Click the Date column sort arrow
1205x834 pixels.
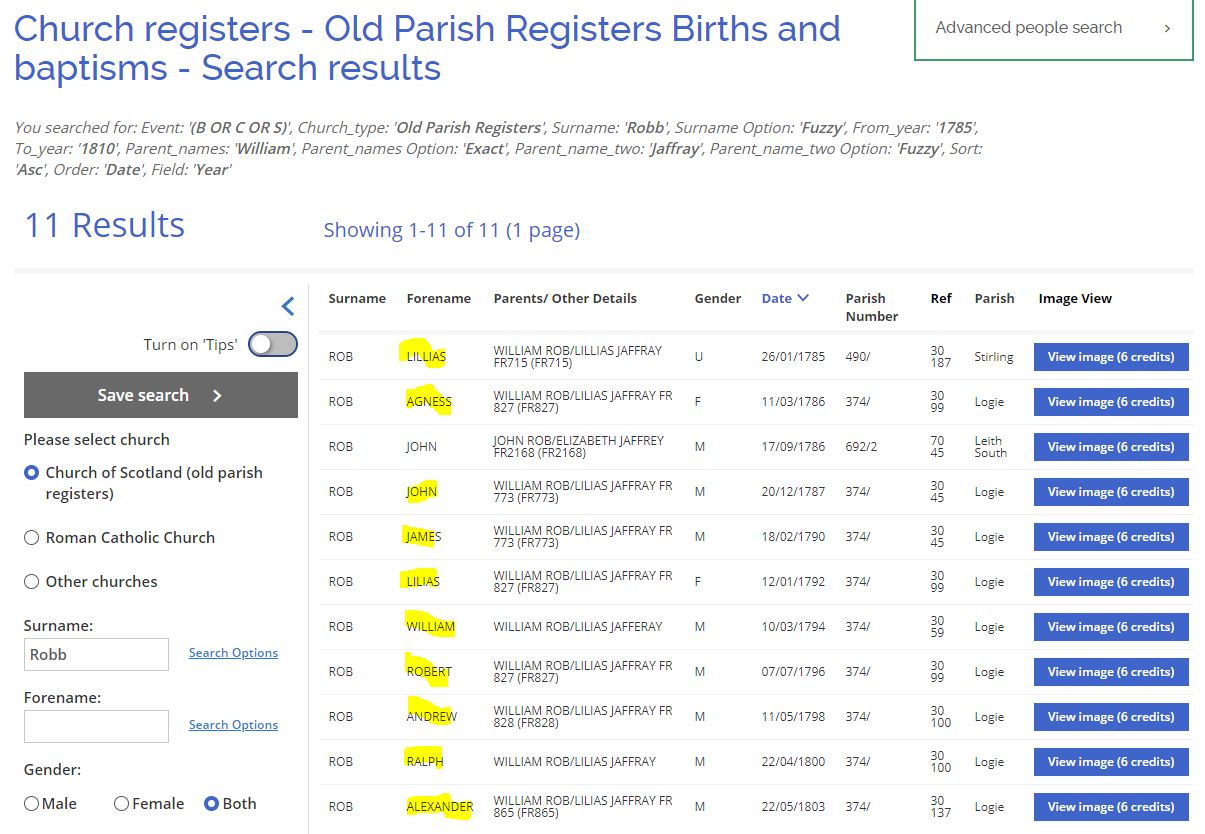tap(803, 298)
